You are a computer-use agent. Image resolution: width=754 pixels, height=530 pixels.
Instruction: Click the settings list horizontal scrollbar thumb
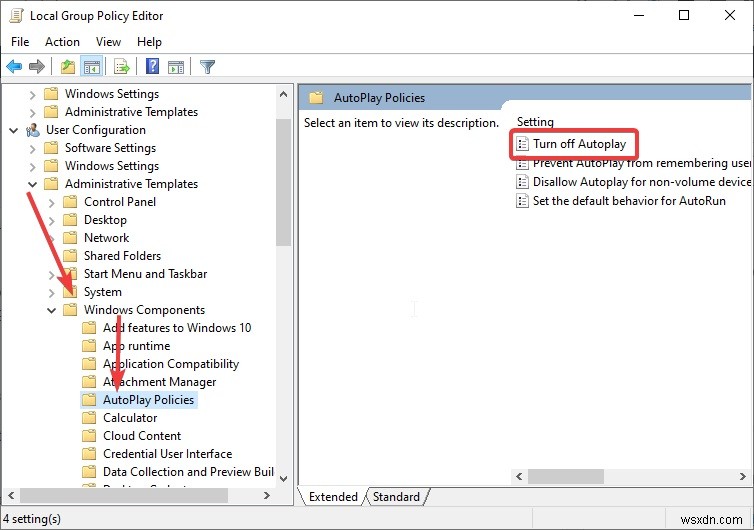(x=566, y=477)
